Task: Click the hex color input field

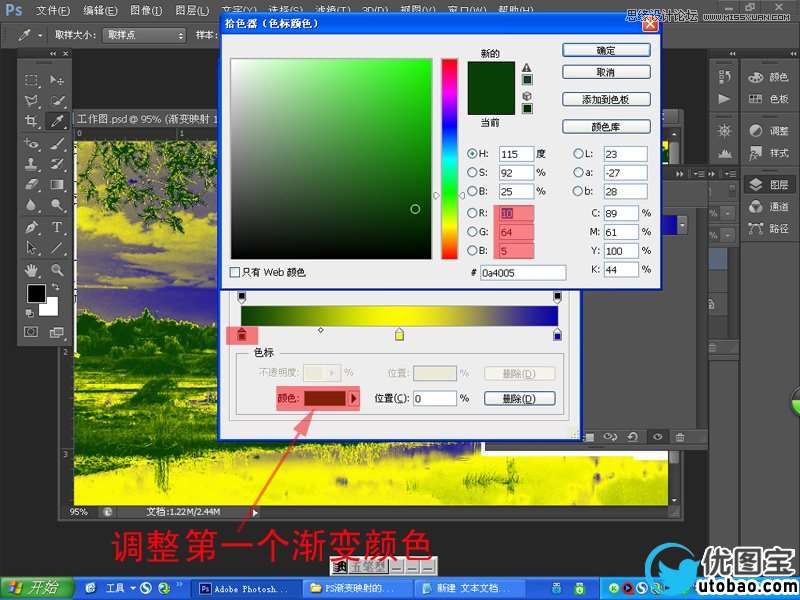Action: (x=522, y=272)
